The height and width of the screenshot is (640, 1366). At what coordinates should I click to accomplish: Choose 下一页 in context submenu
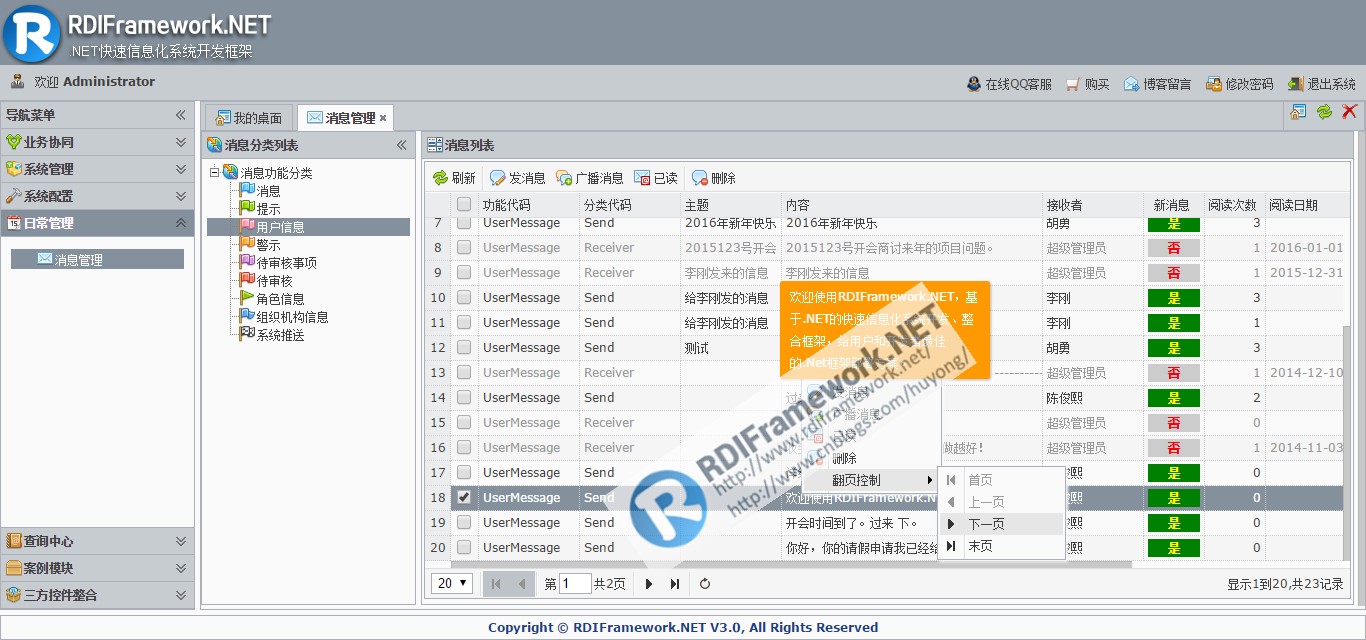1001,524
